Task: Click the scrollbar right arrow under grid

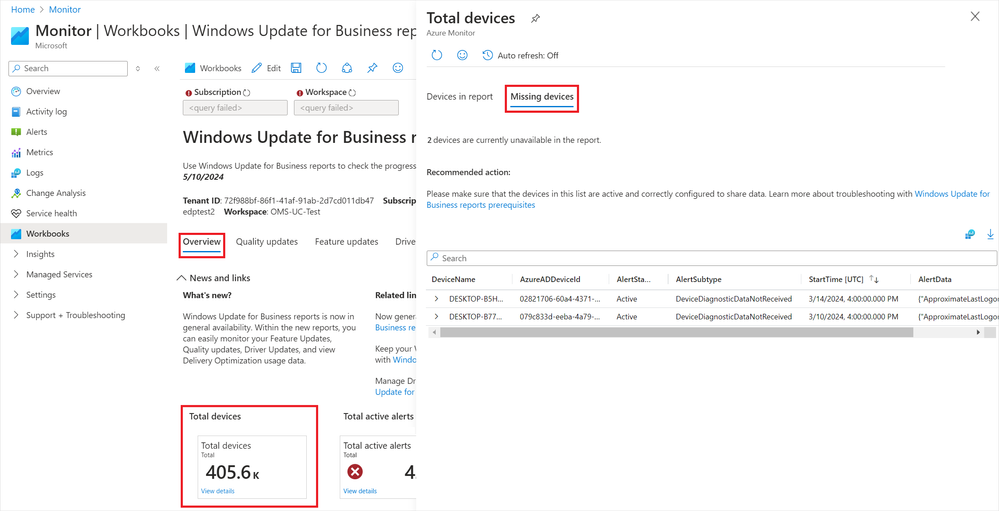Action: click(x=979, y=333)
